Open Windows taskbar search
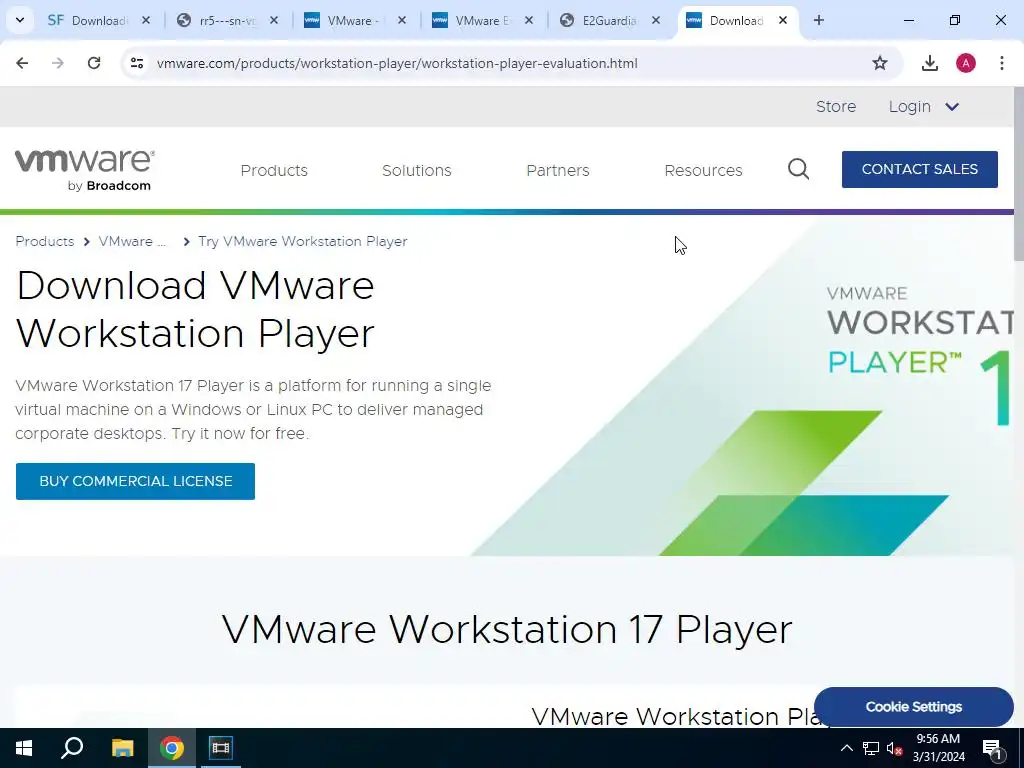The image size is (1024, 768). [72, 748]
